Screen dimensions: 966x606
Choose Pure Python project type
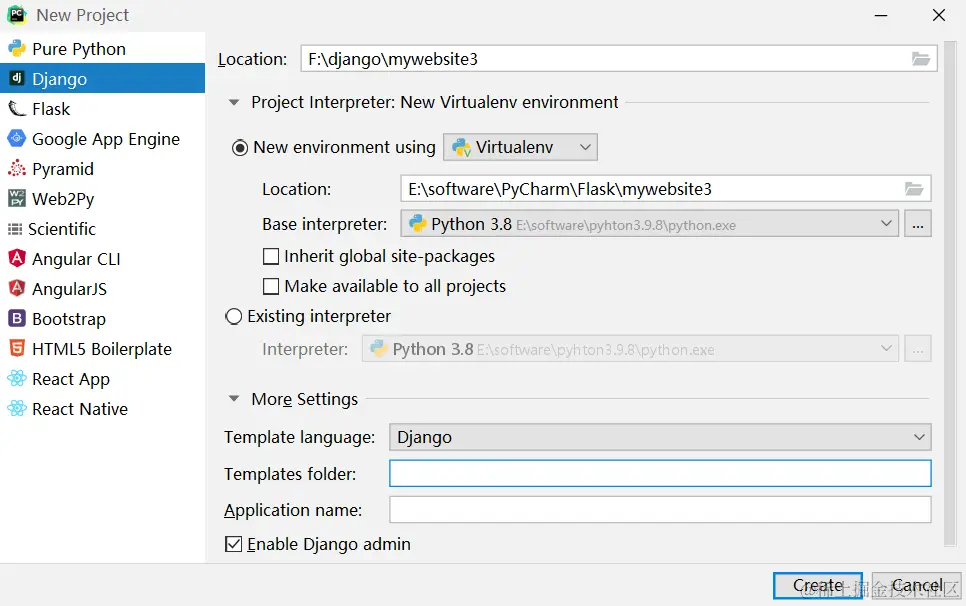click(102, 49)
